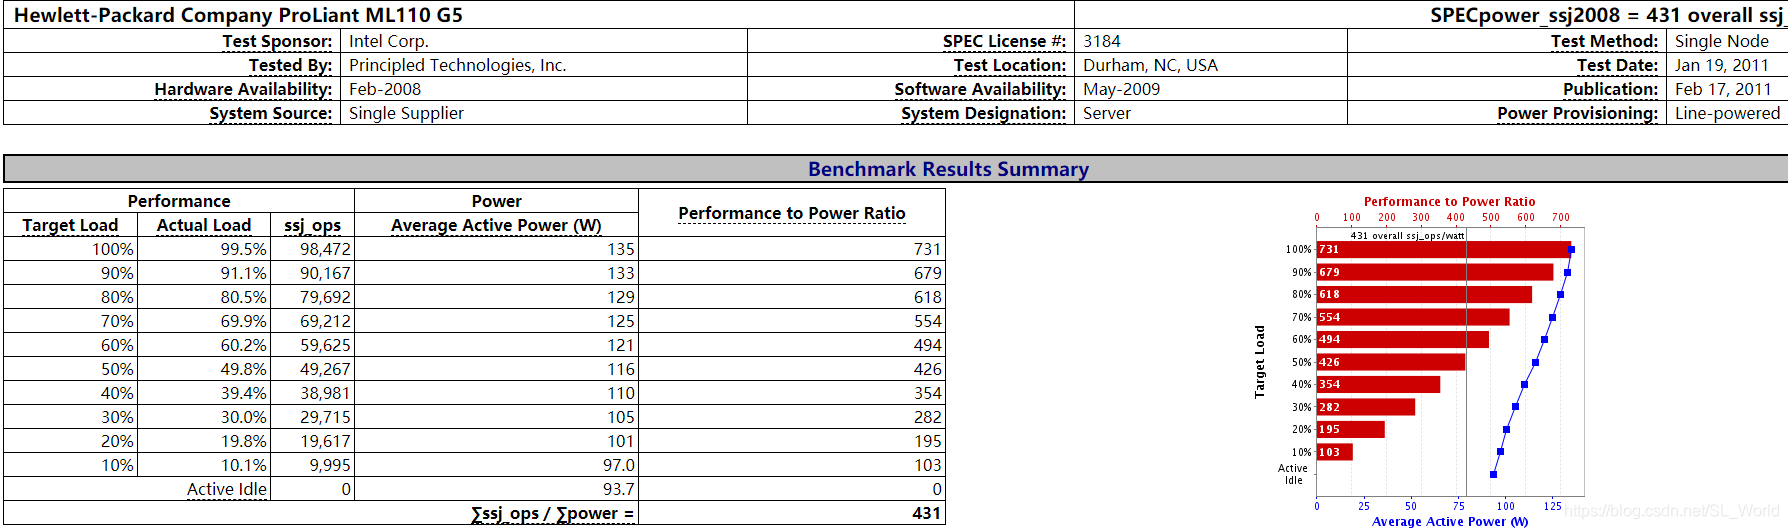Select Principled Technologies, Inc. text

coord(458,65)
